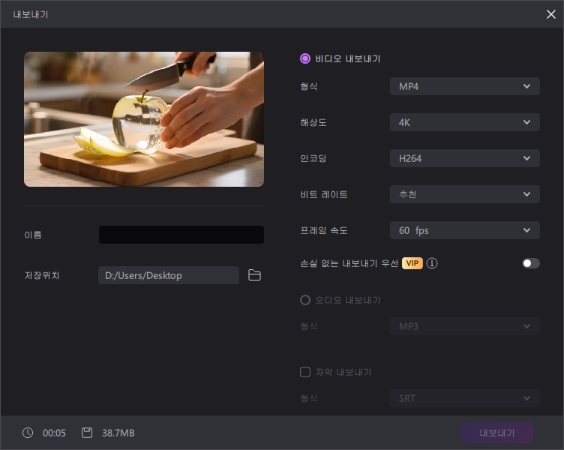Click the 비트 레이트 label
This screenshot has height=450, width=564.
click(324, 194)
